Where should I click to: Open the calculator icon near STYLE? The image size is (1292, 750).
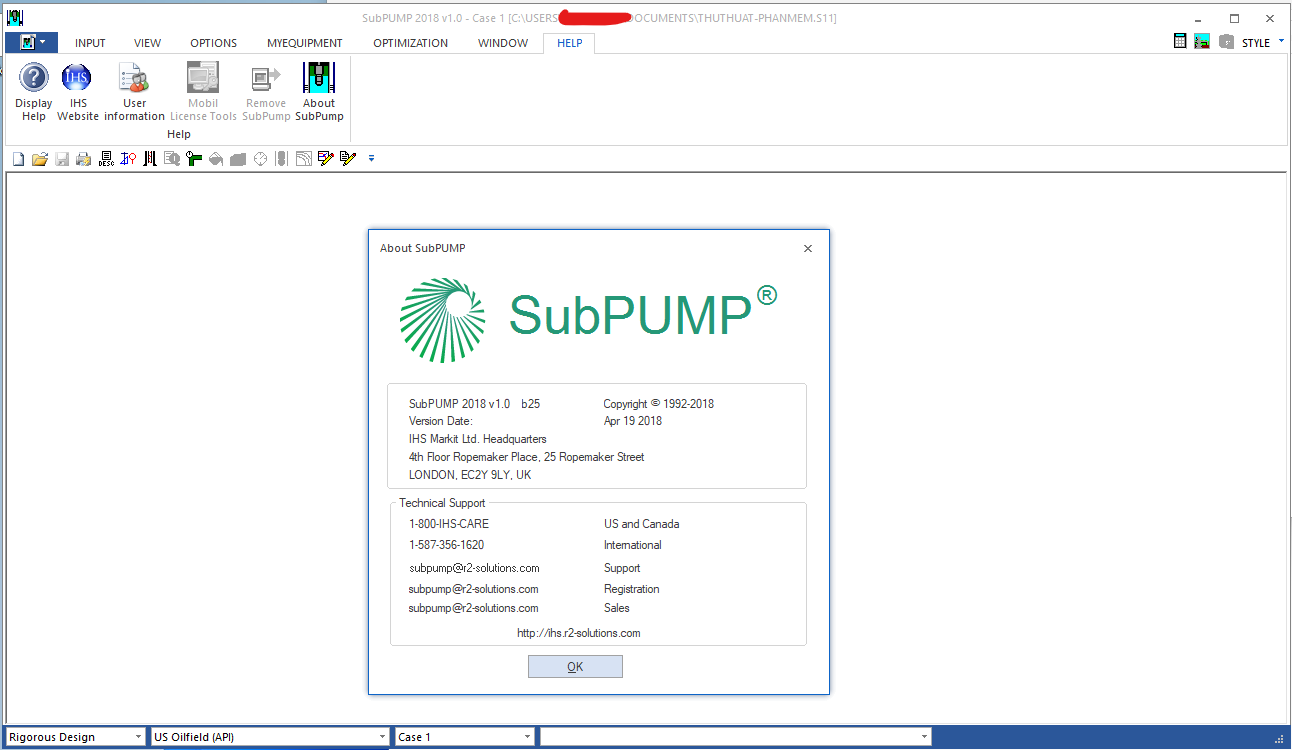[x=1181, y=42]
